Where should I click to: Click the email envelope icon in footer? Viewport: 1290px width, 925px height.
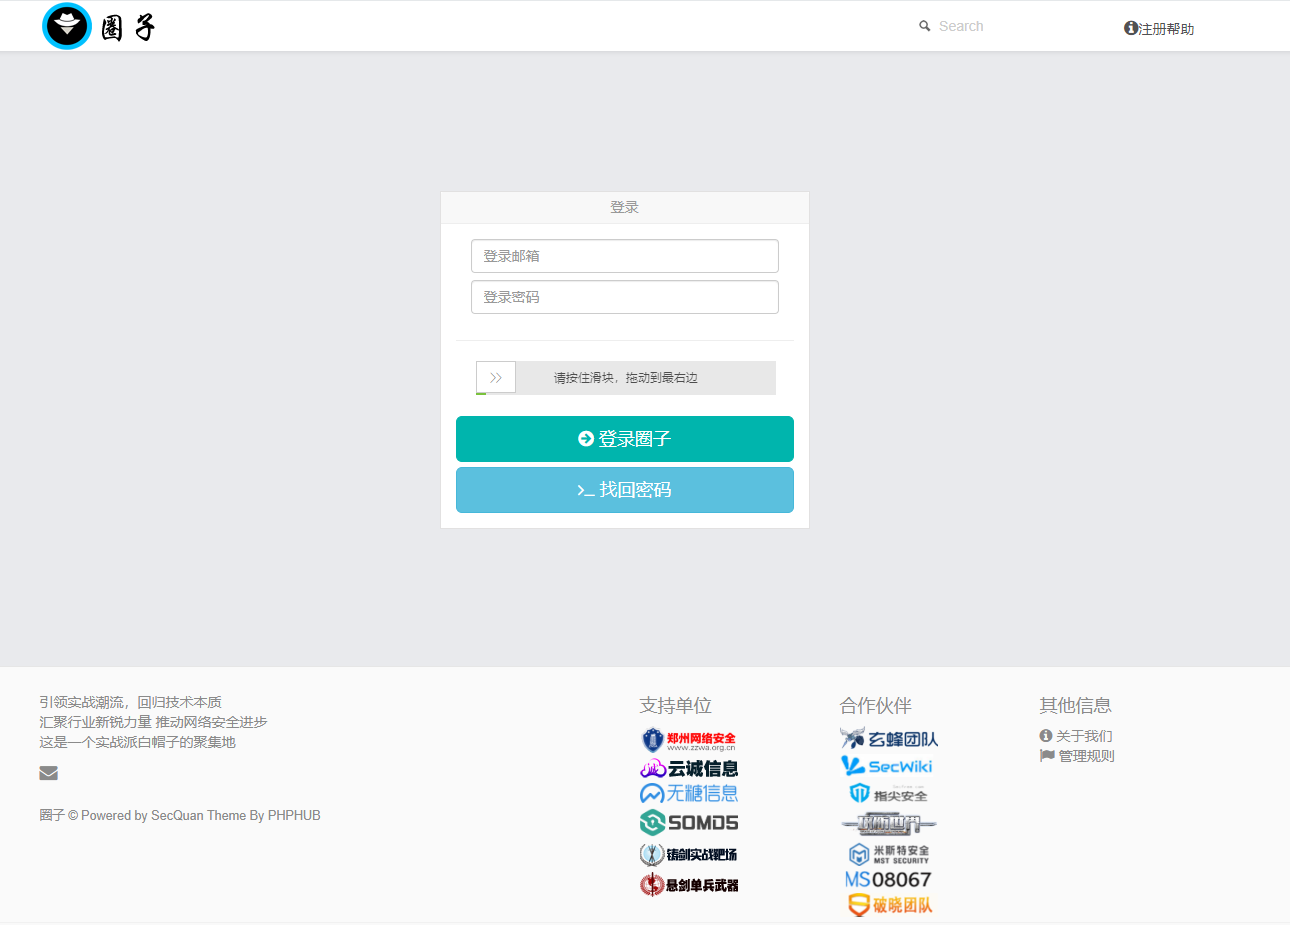click(x=48, y=772)
